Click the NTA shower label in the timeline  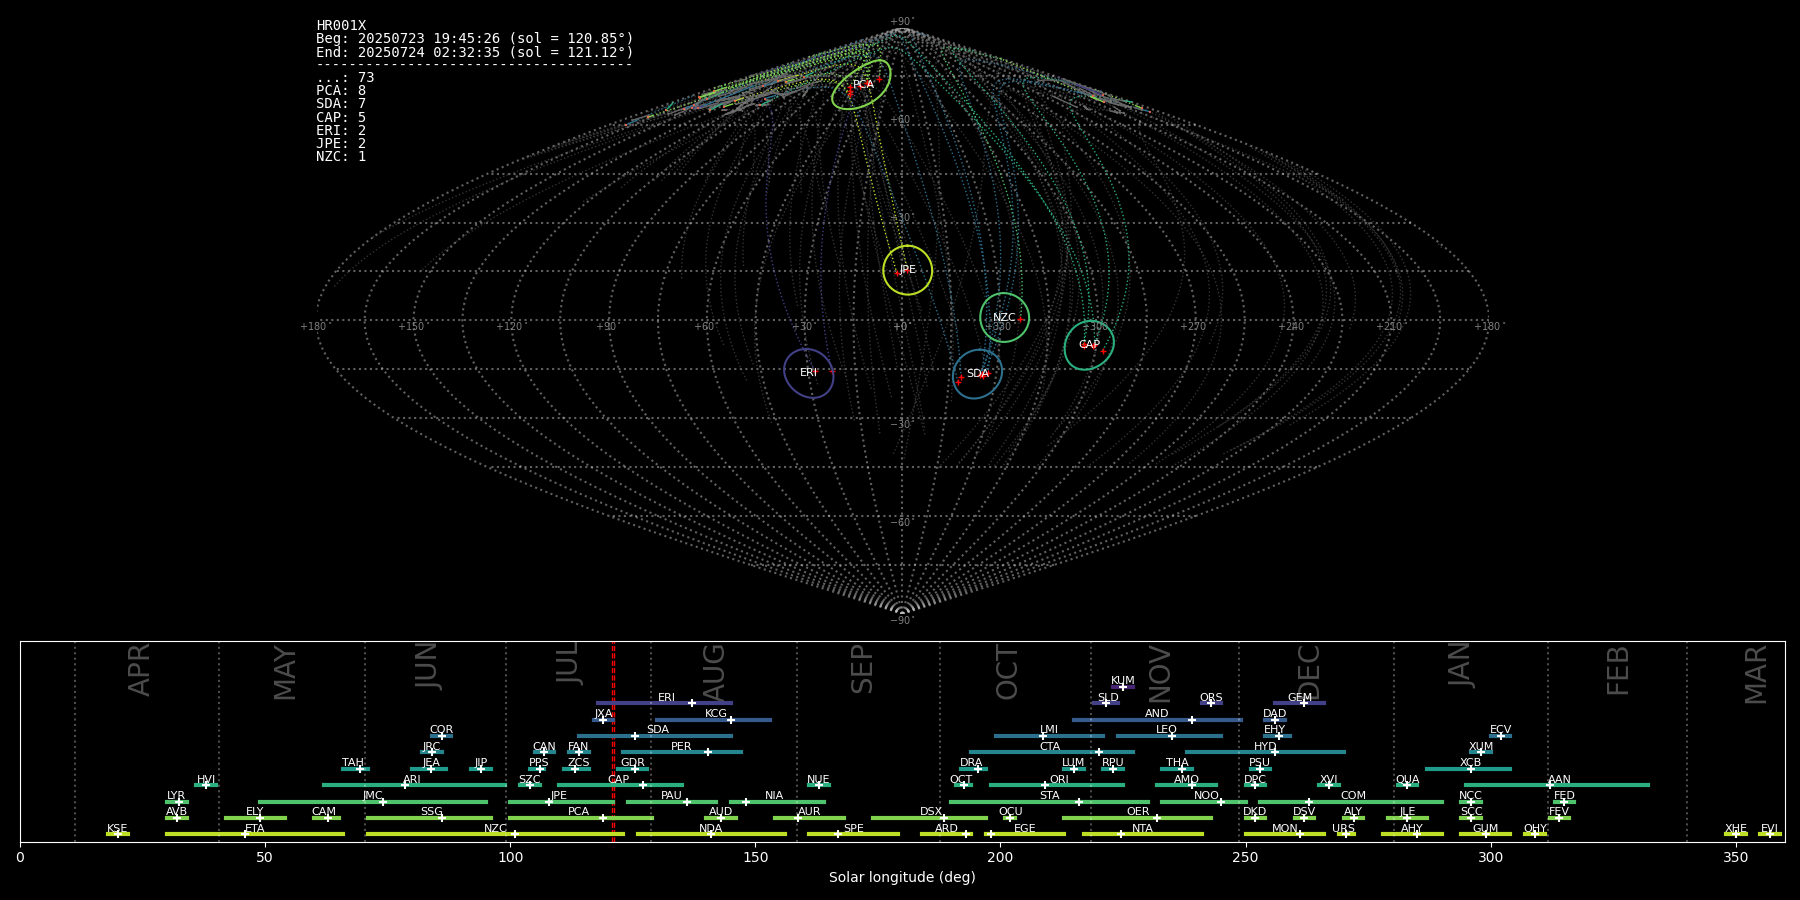[x=1142, y=829]
